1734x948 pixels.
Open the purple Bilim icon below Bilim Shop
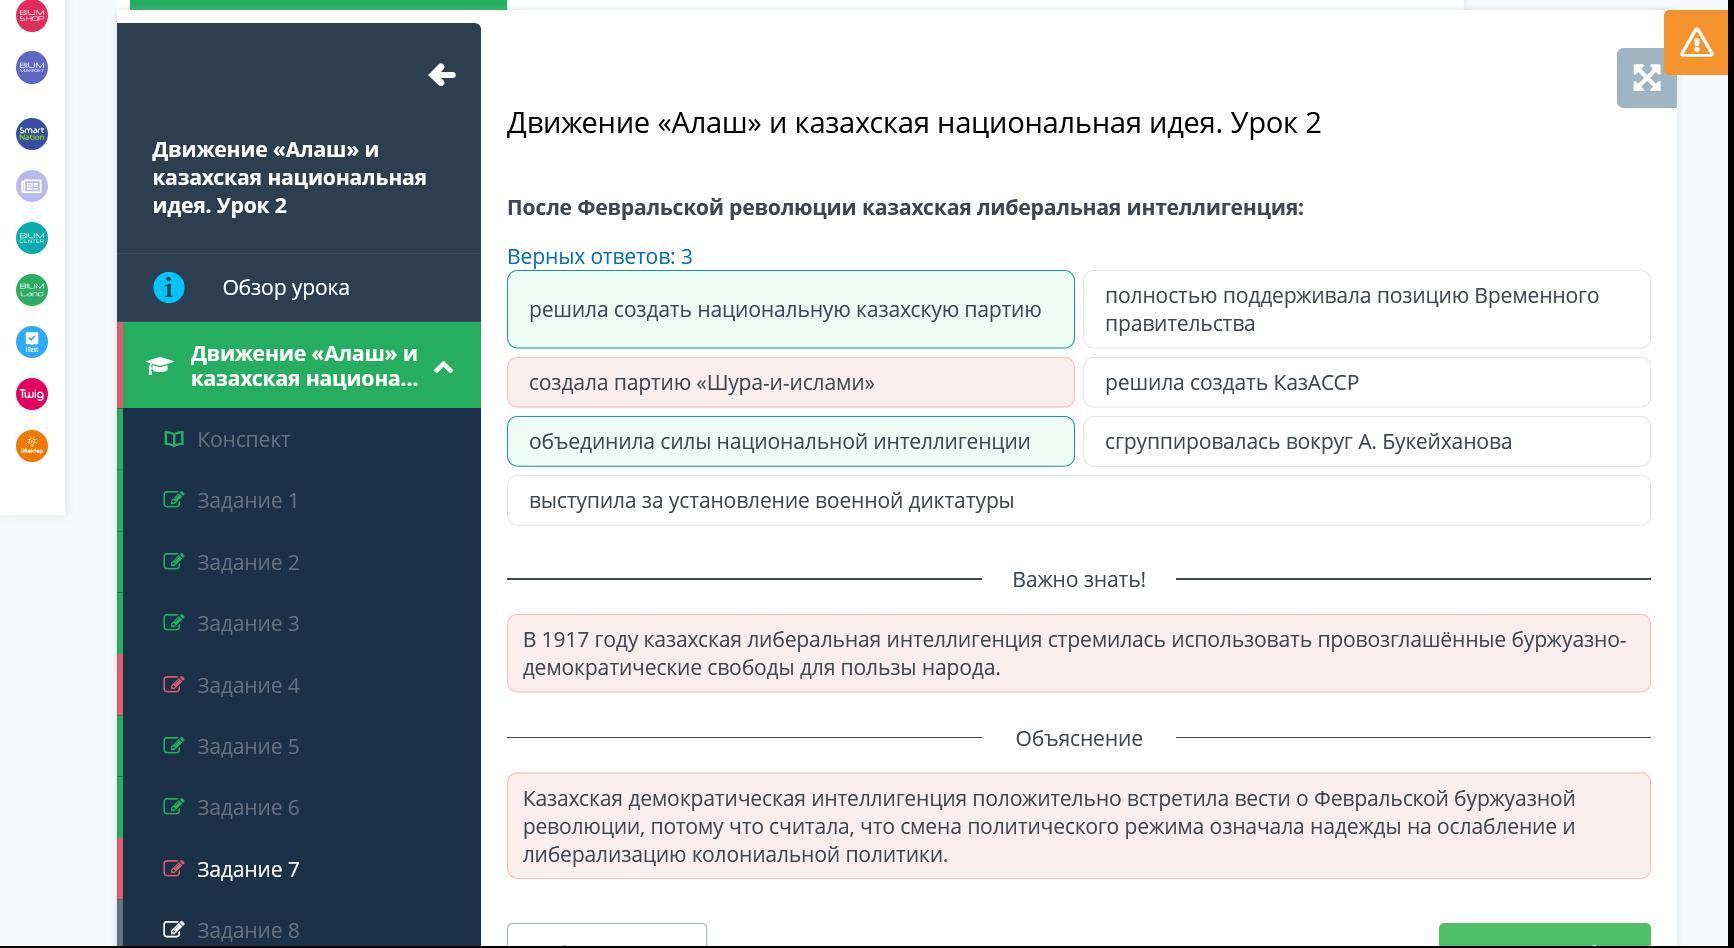pos(32,67)
